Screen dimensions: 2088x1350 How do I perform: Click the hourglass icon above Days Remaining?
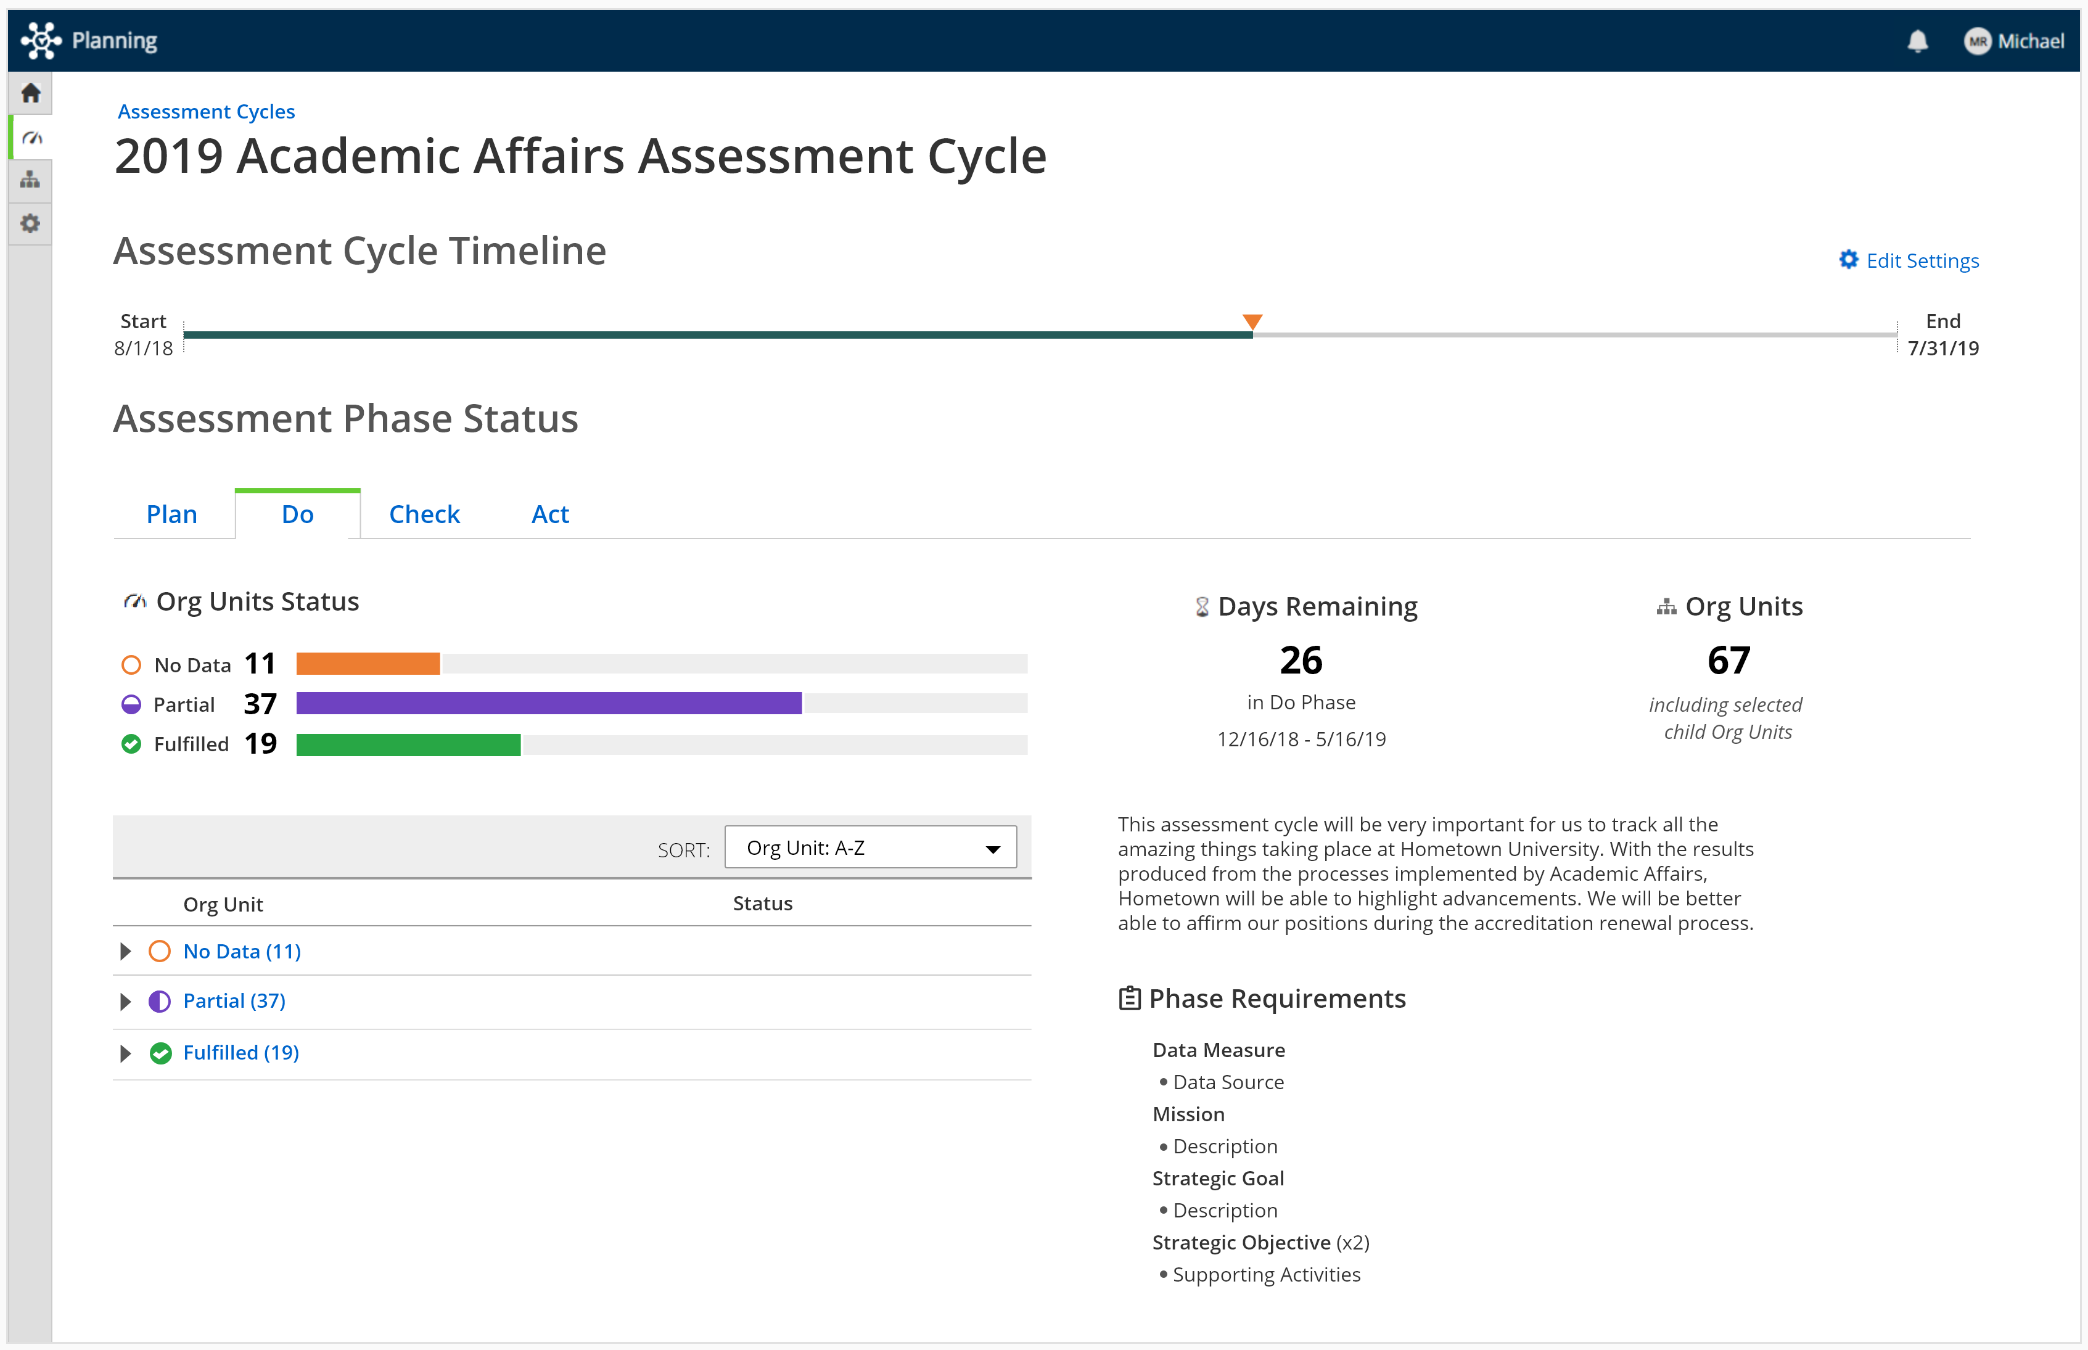tap(1199, 606)
